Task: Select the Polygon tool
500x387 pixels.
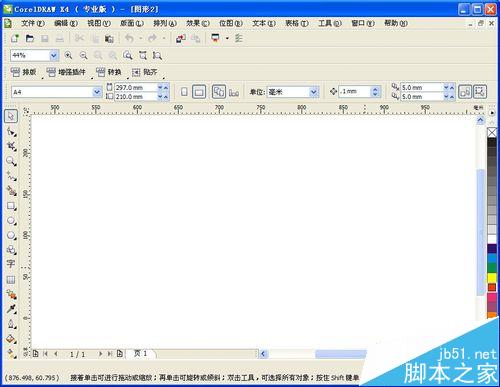Action: 11,235
